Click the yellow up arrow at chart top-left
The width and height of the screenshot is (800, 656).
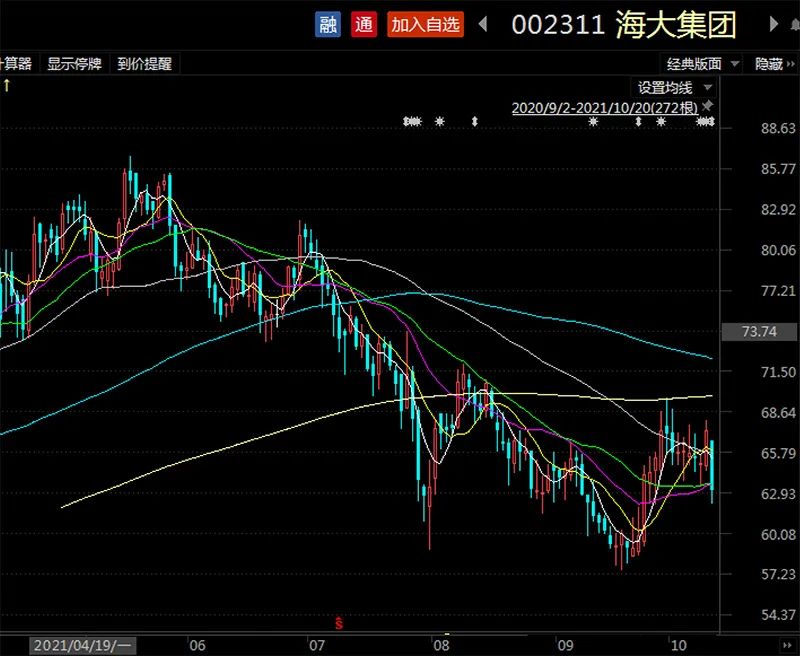click(7, 86)
